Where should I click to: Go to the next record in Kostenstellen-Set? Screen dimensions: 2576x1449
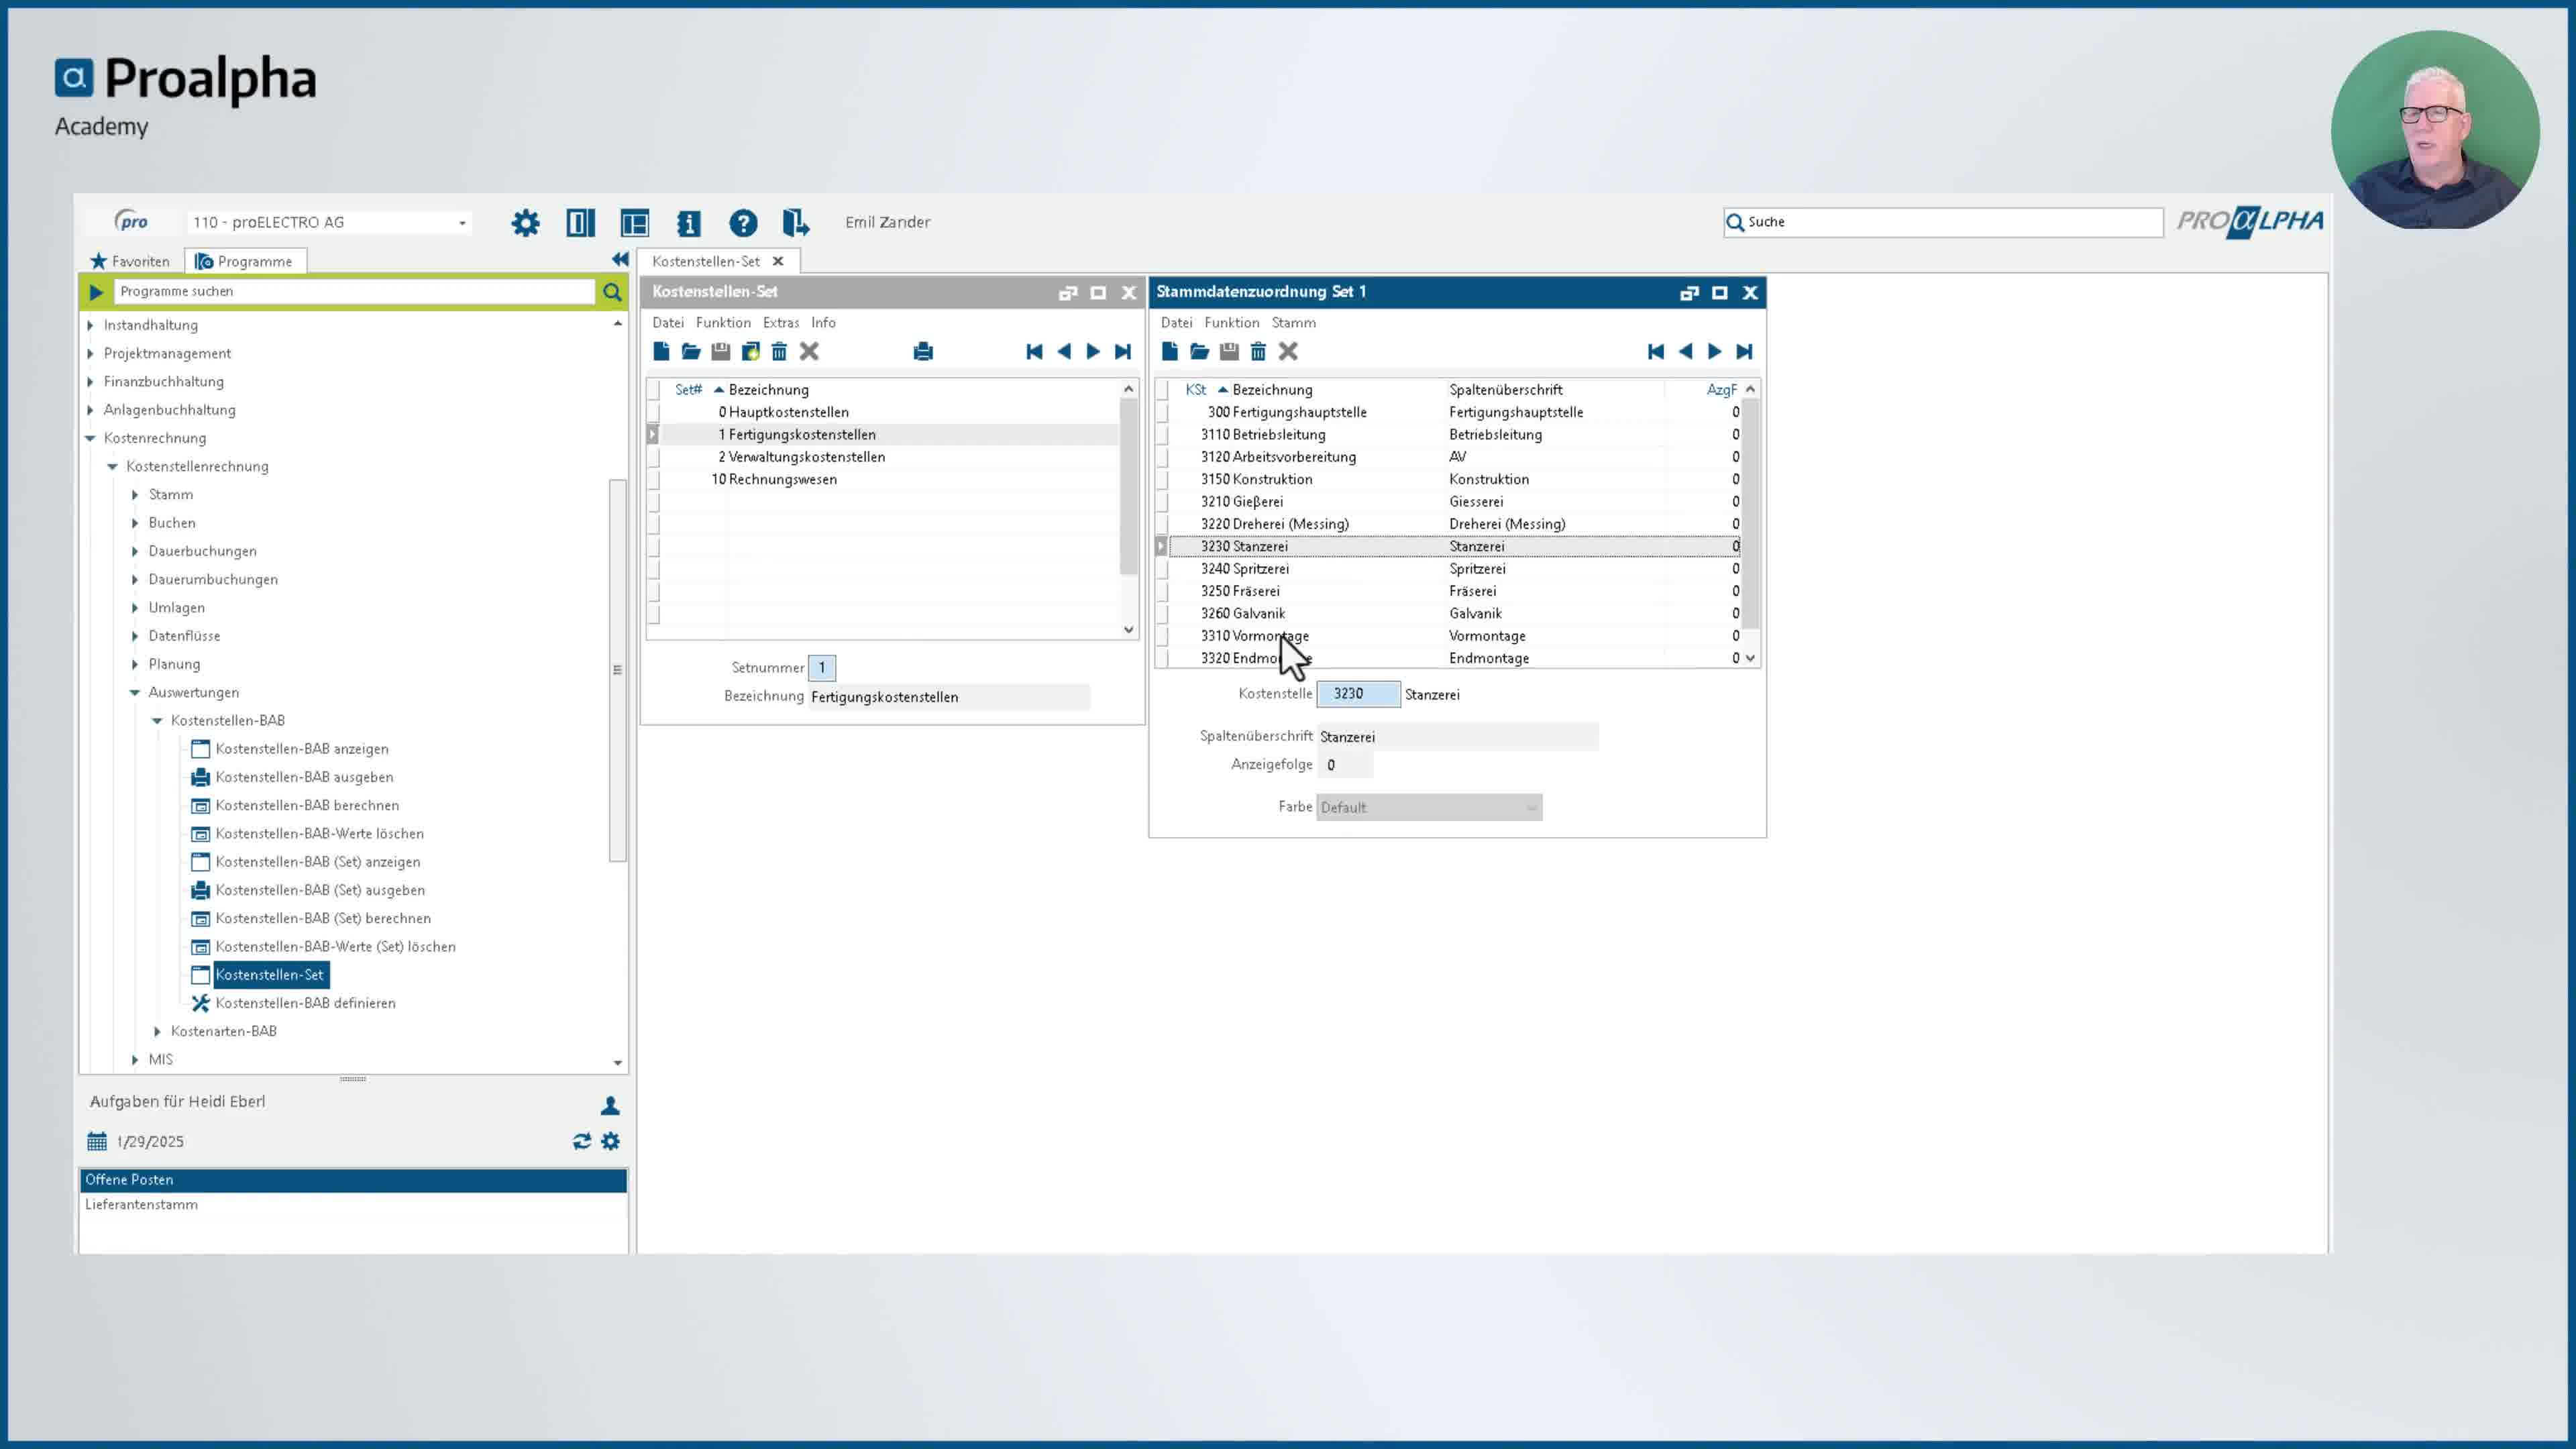(x=1093, y=351)
